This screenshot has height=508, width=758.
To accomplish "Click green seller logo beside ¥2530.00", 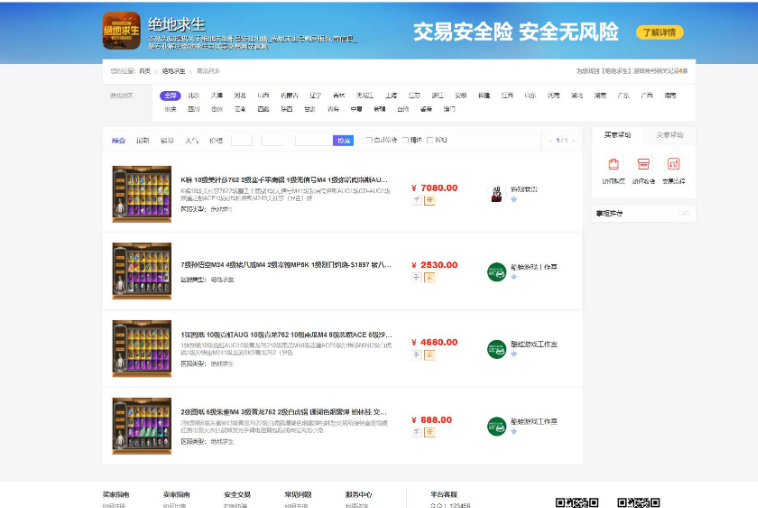I will [496, 271].
